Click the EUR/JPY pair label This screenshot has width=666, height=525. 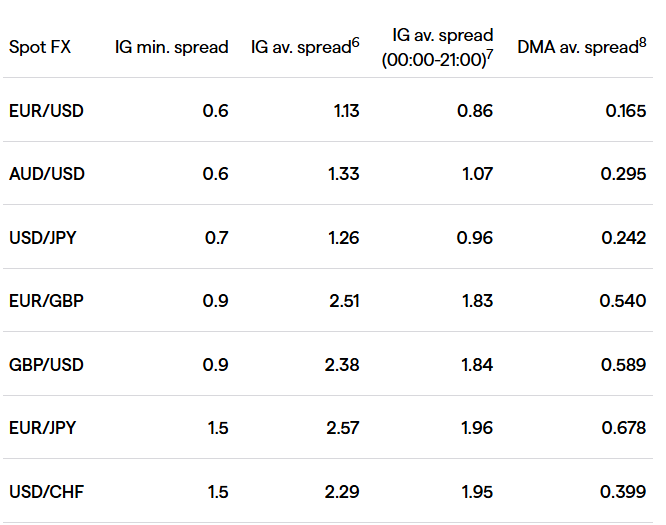(45, 428)
